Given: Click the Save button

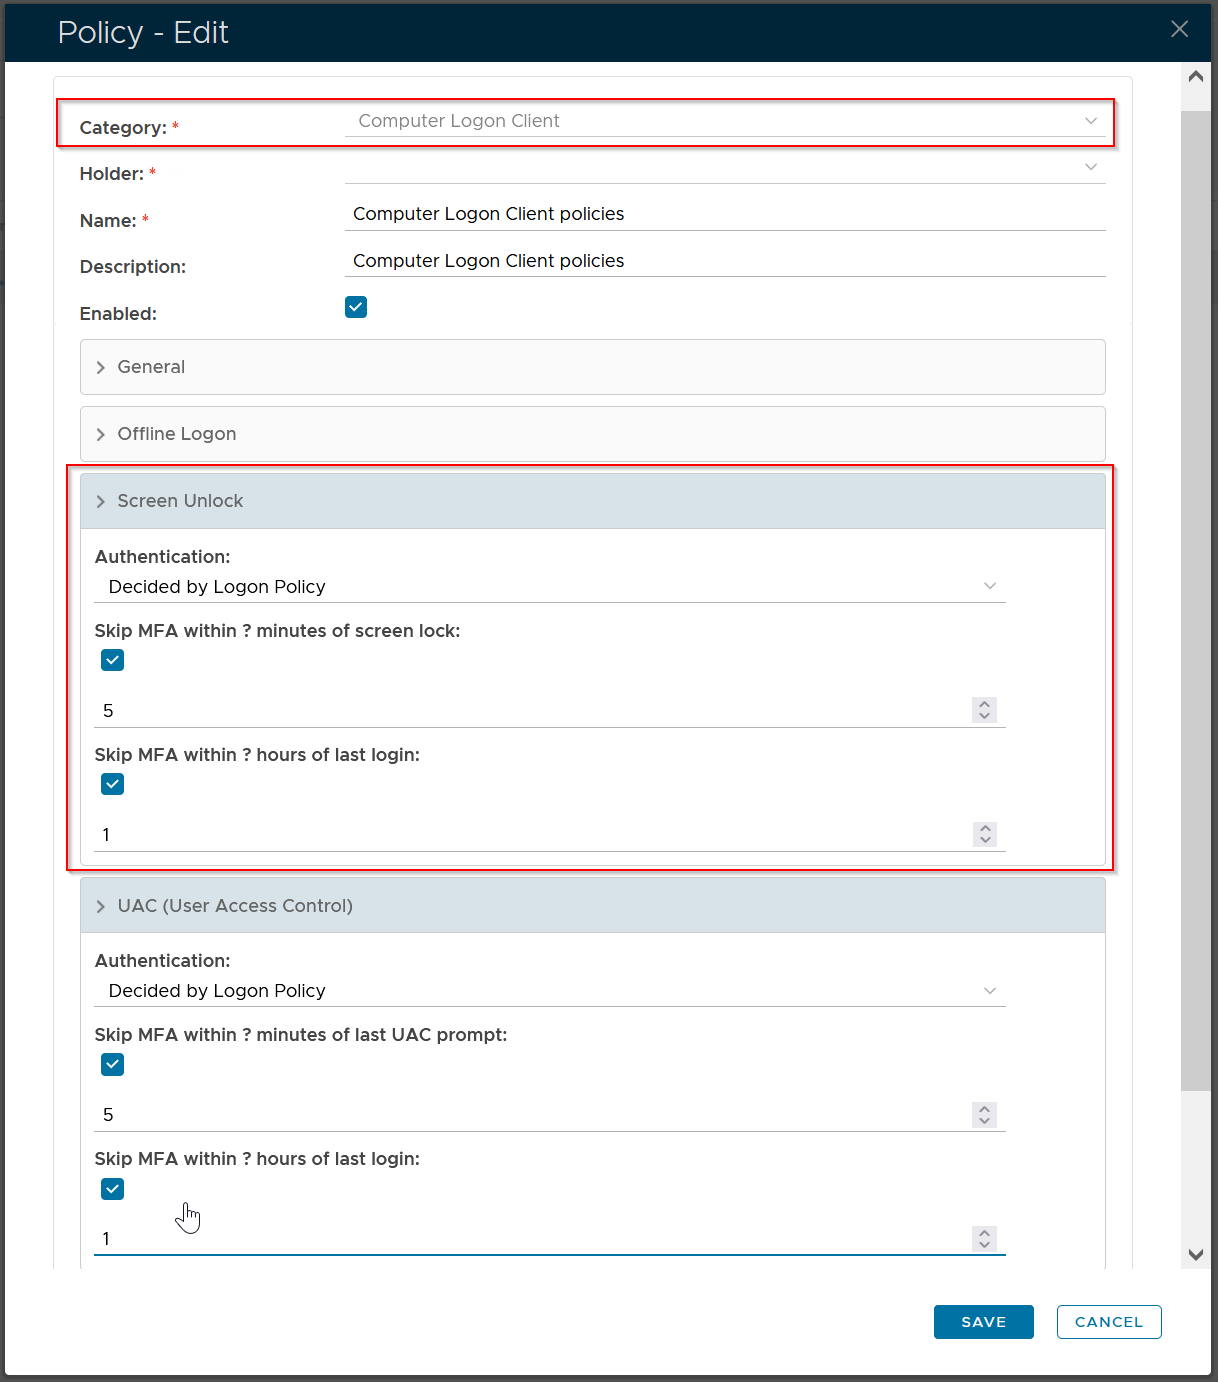Looking at the screenshot, I should tap(983, 1322).
